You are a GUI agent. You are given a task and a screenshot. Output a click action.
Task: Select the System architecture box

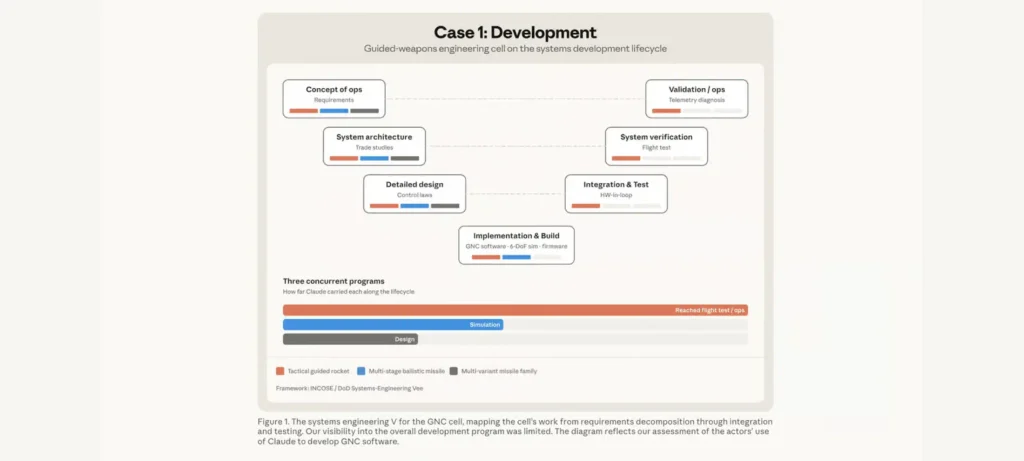click(374, 146)
